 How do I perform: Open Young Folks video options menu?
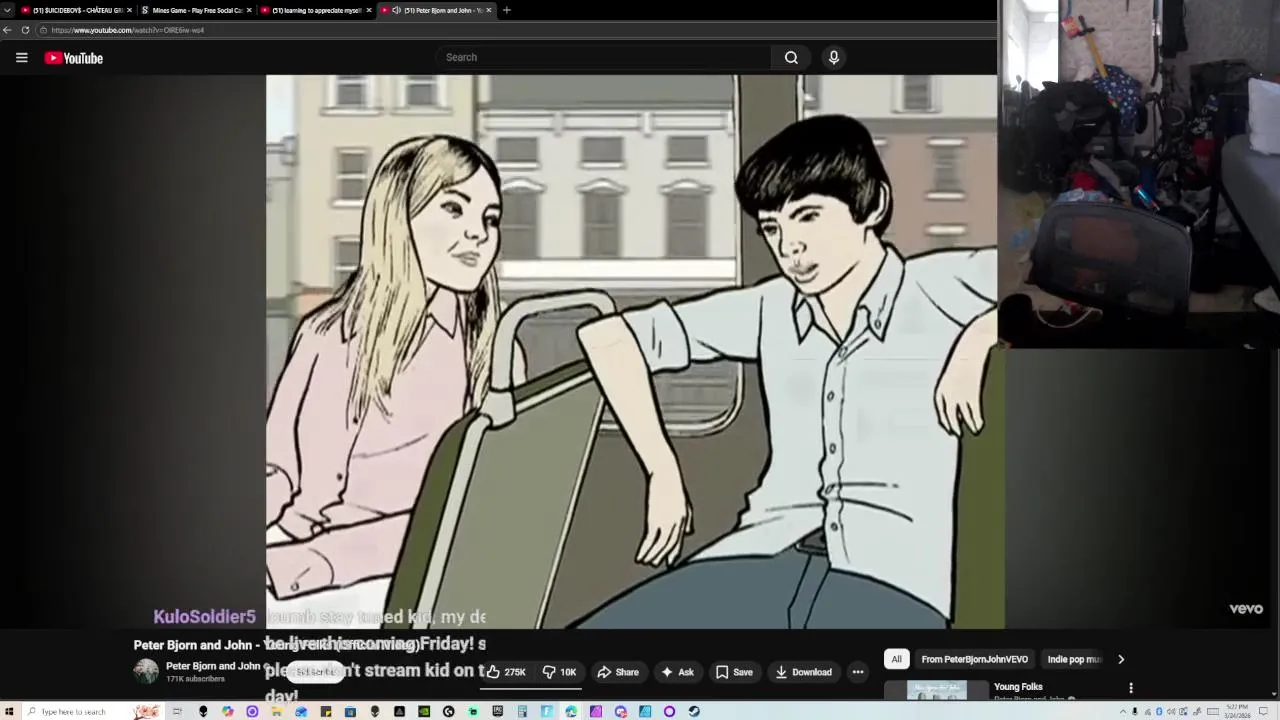(x=1131, y=688)
